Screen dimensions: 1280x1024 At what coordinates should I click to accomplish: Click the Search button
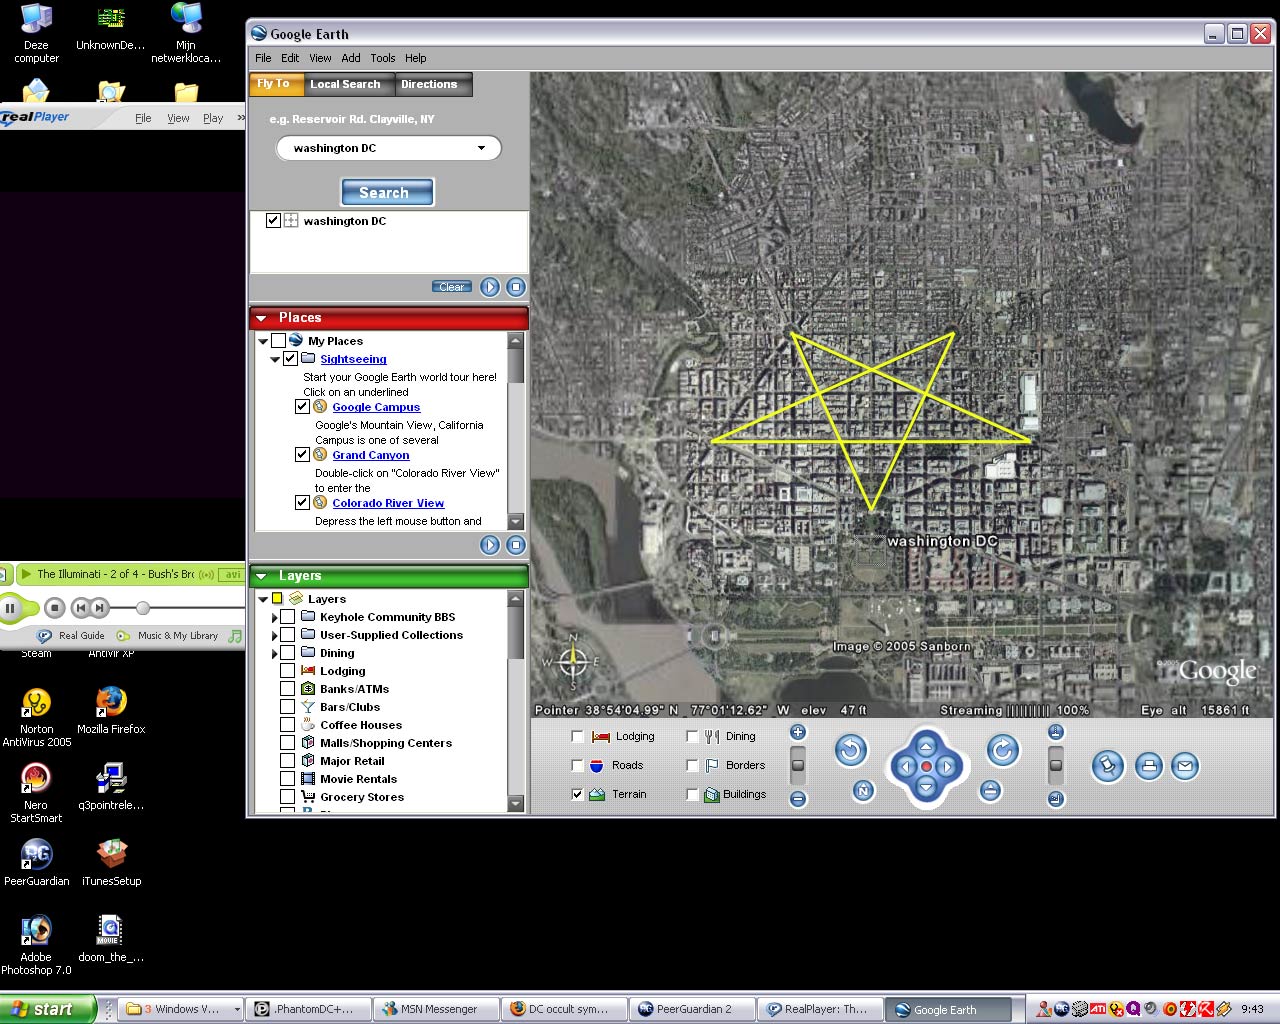pos(387,192)
